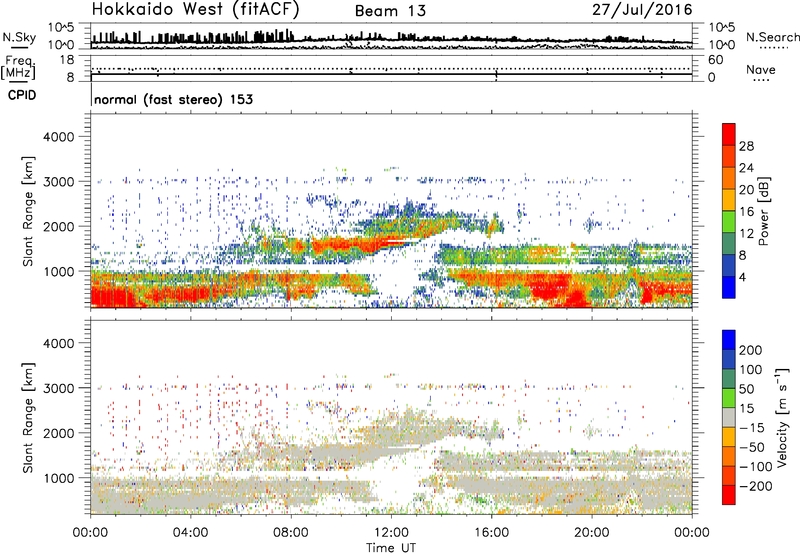The height and width of the screenshot is (554, 800).
Task: Click the "24" power color bar label
Action: click(x=746, y=168)
